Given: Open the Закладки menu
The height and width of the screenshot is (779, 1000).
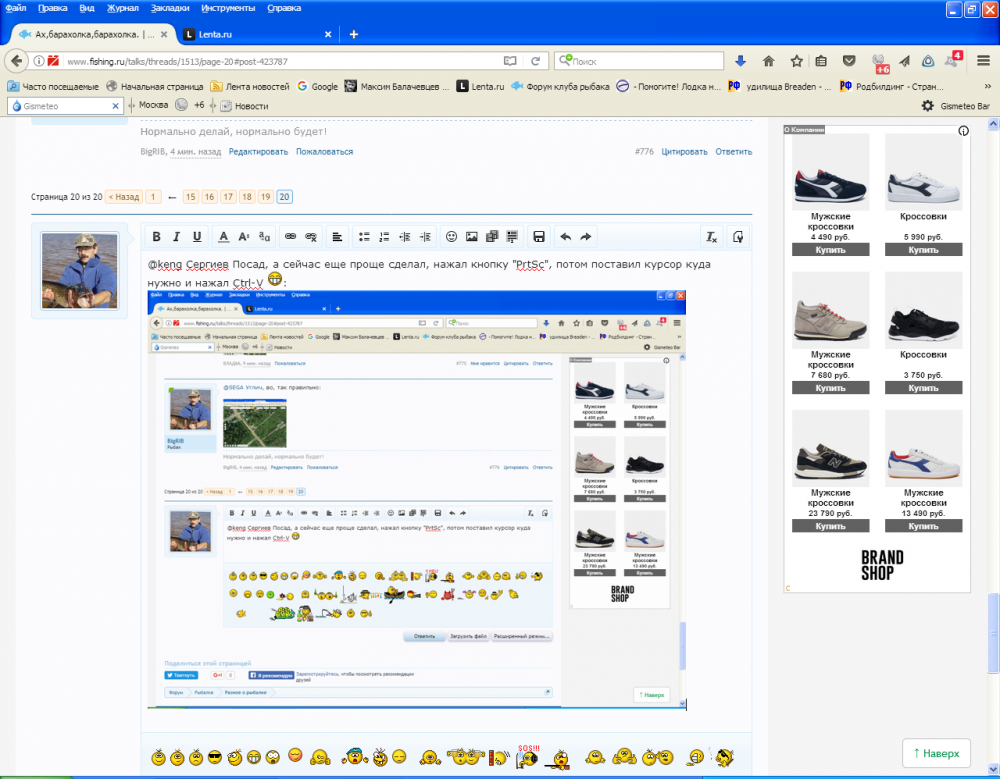Looking at the screenshot, I should [170, 7].
